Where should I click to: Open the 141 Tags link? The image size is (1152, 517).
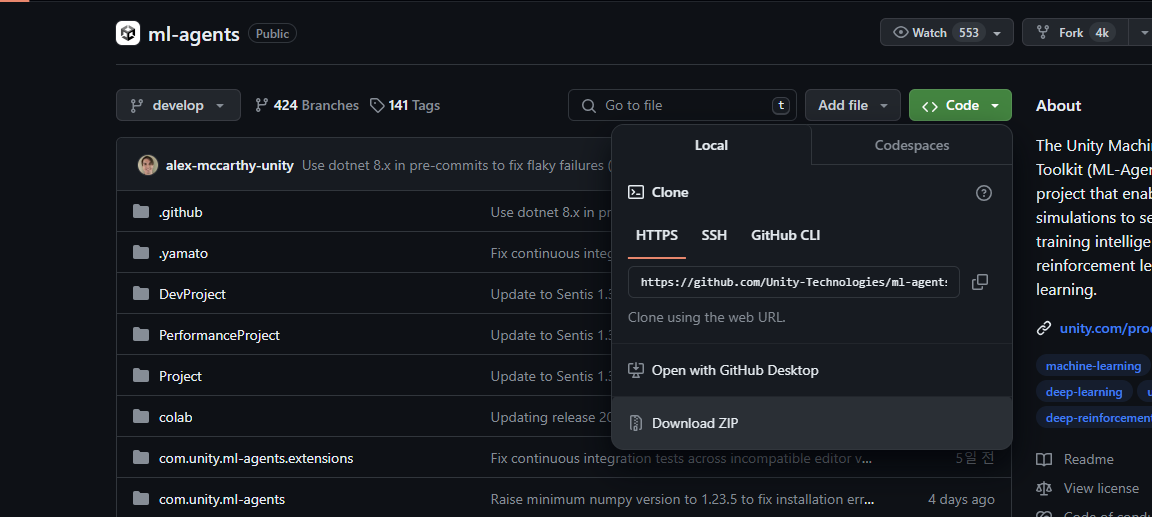pos(405,105)
